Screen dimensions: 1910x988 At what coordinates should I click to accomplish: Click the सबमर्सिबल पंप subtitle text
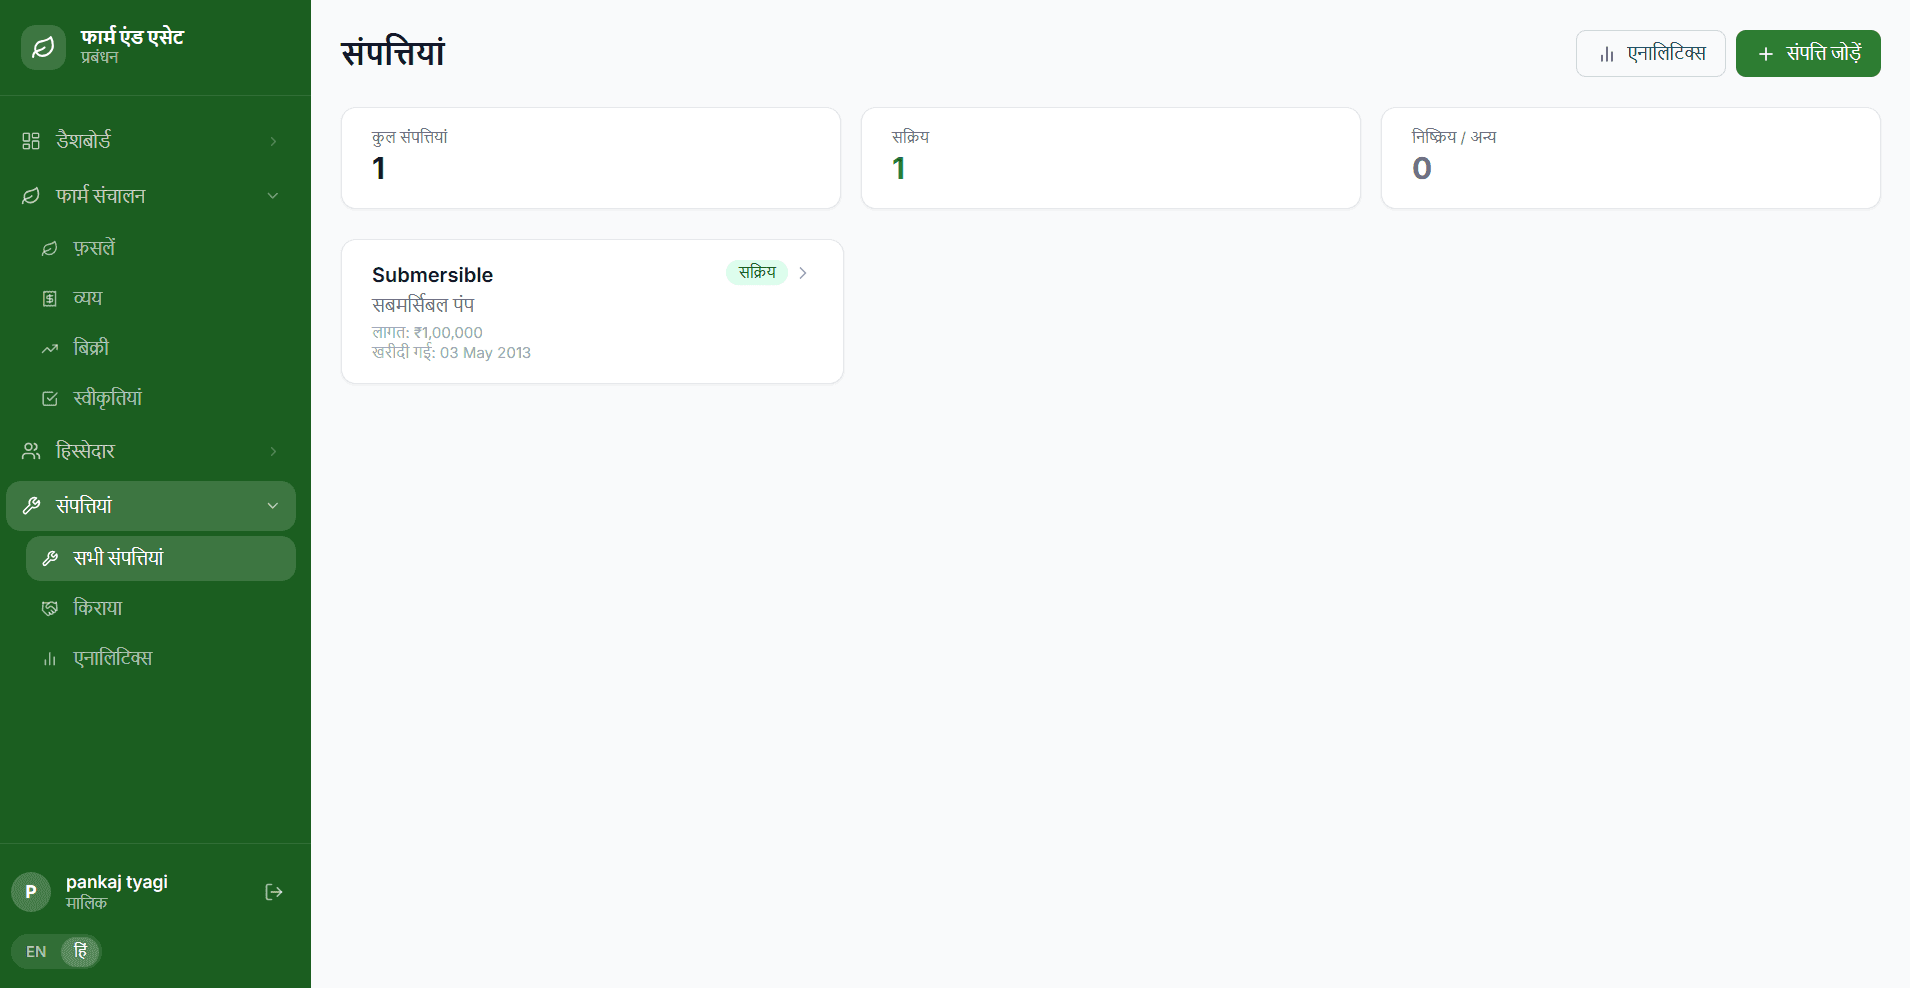click(423, 305)
